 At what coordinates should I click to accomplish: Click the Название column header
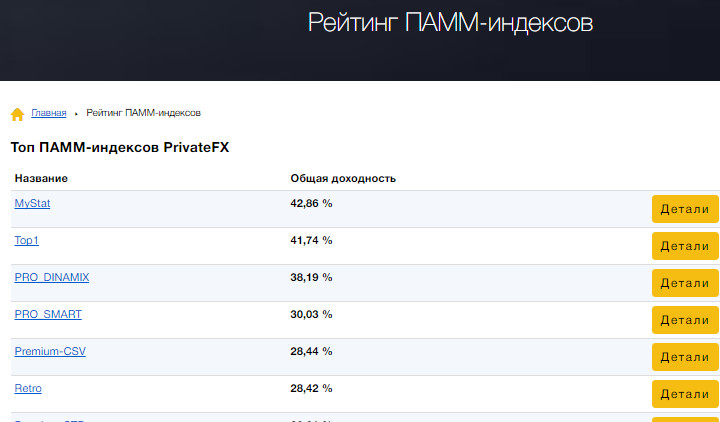(41, 178)
